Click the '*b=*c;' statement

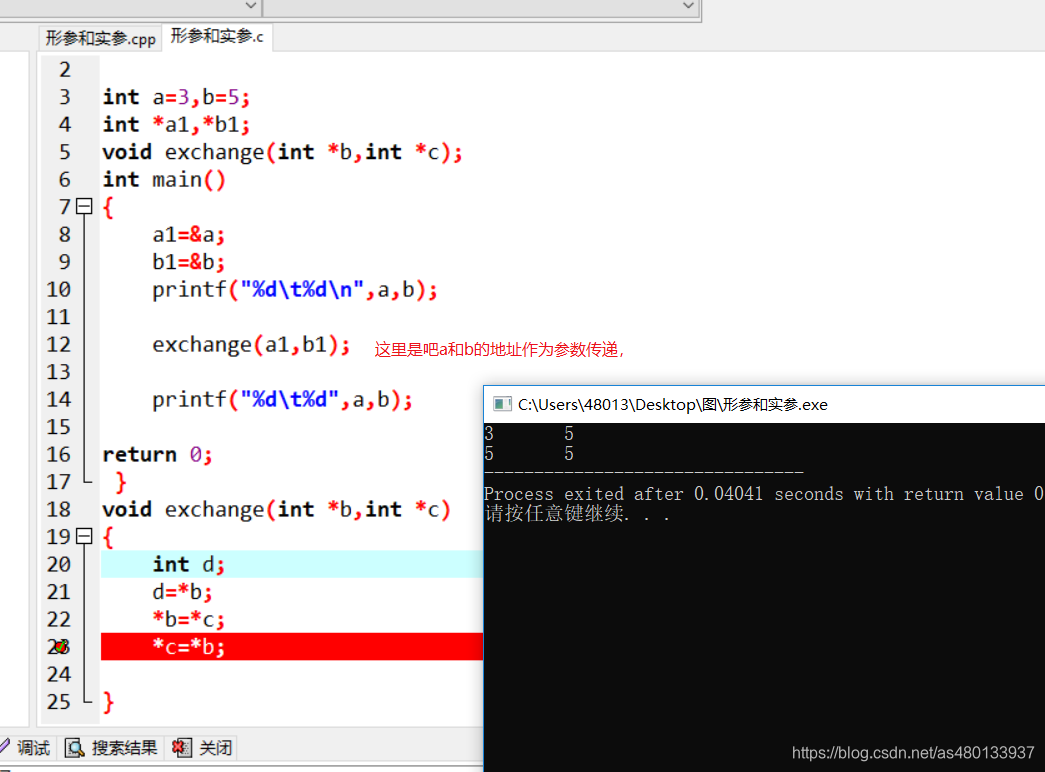189,619
